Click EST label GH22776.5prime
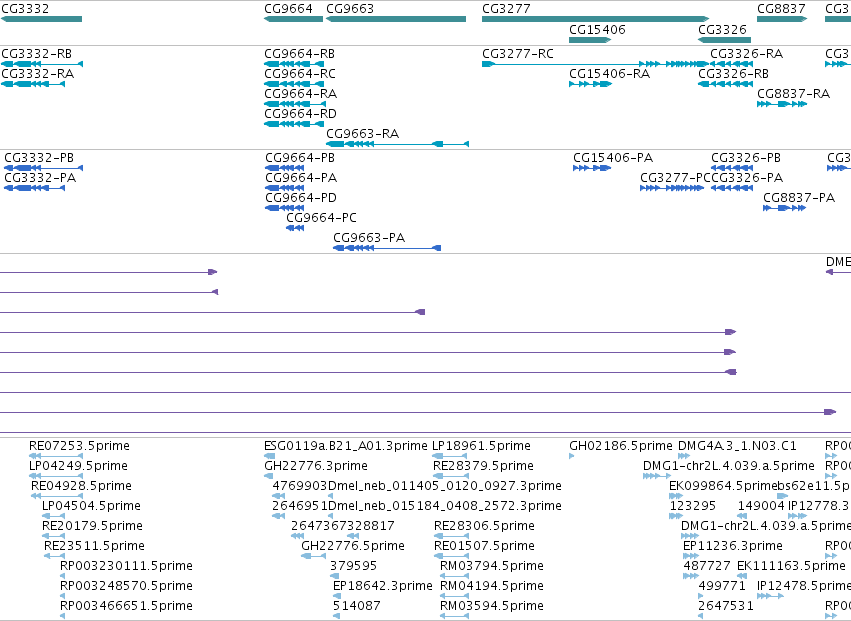851x621 pixels. (353, 546)
